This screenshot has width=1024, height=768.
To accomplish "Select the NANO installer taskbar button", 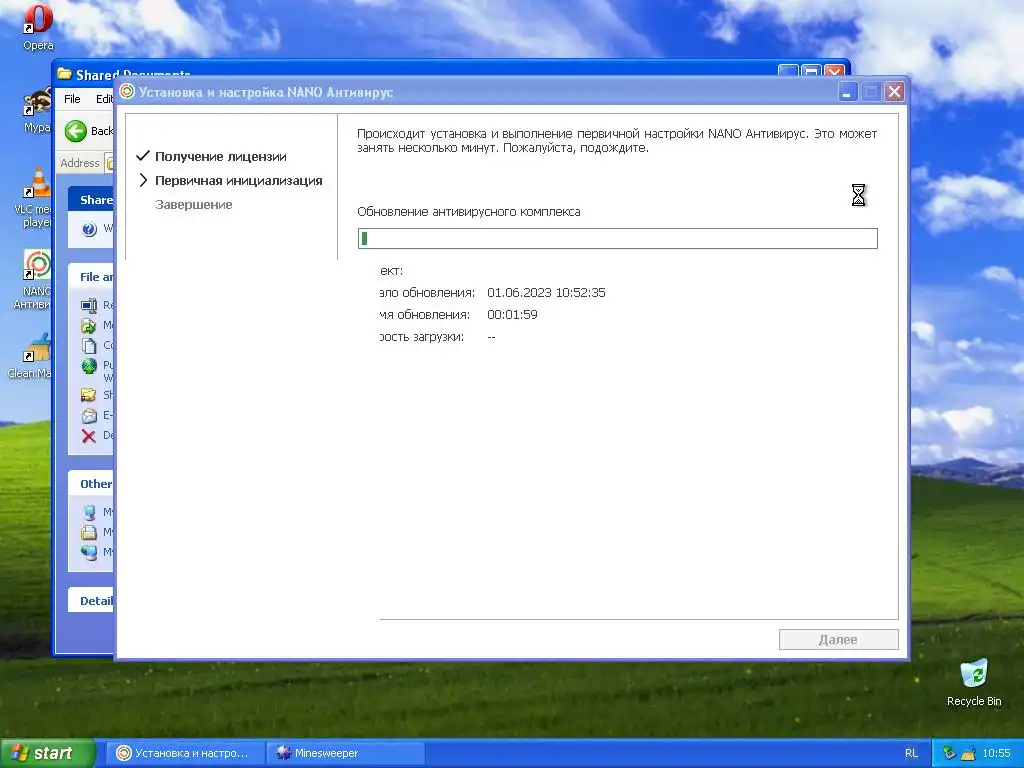I will tap(186, 753).
